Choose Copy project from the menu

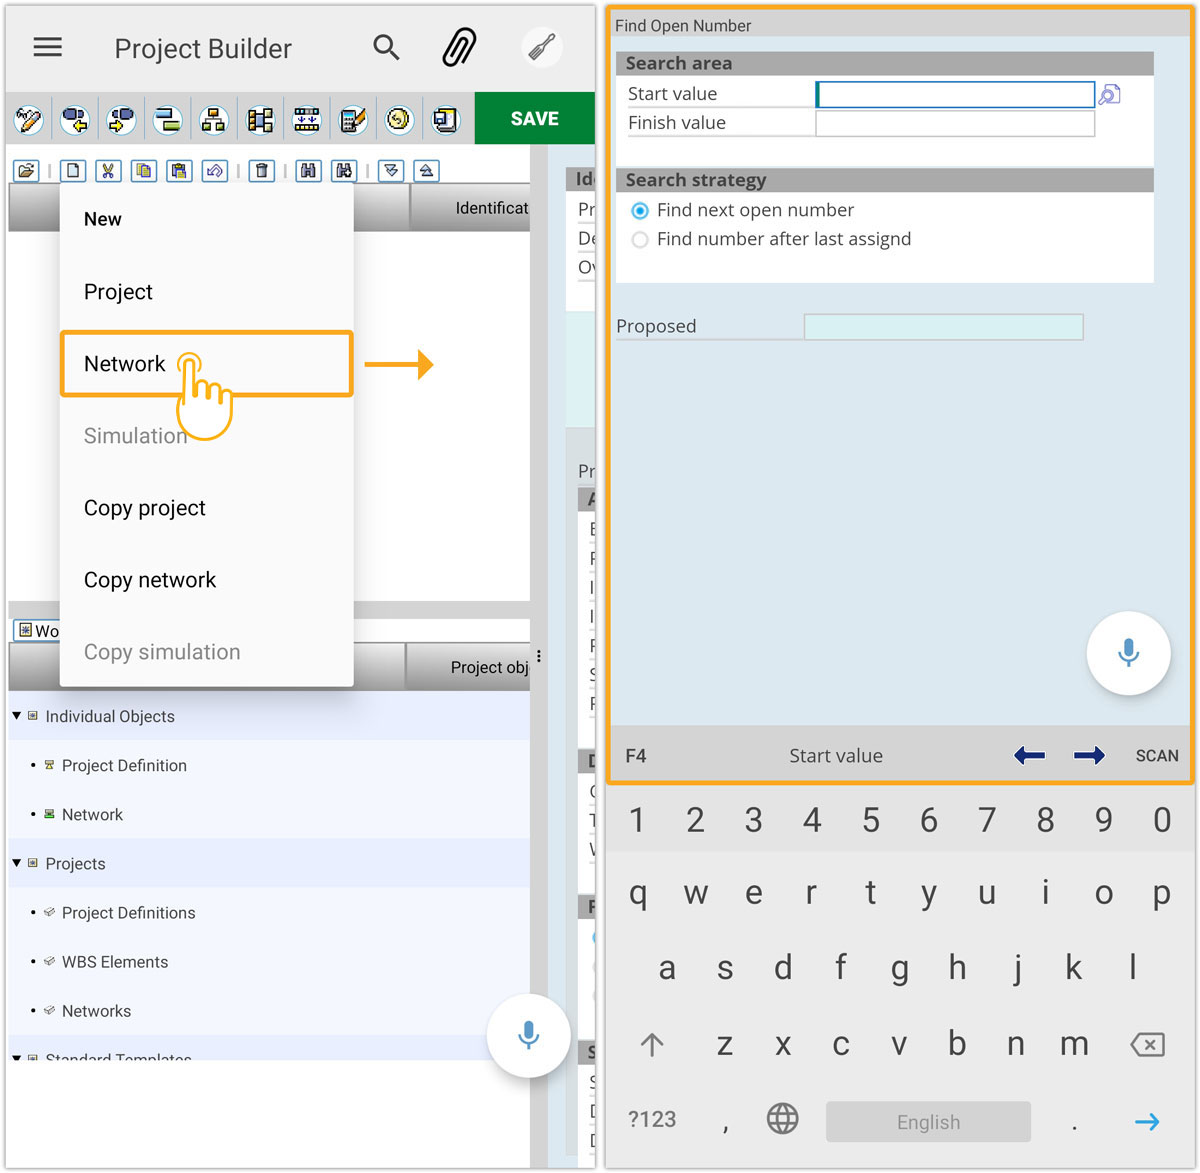145,508
